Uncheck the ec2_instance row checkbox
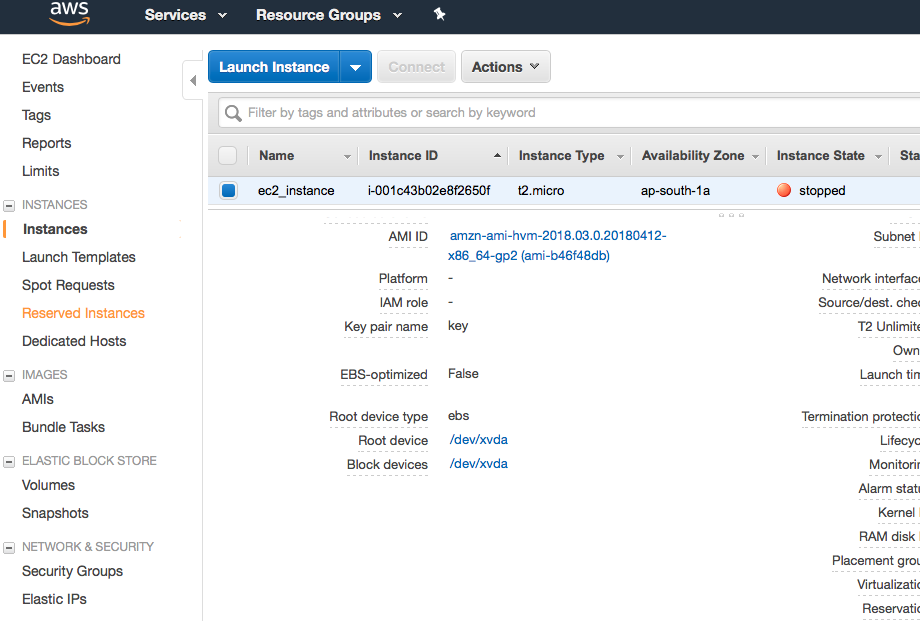920x621 pixels. (229, 190)
